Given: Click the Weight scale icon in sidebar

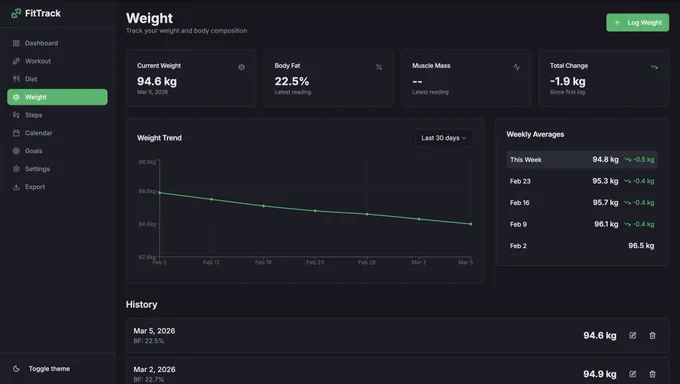Looking at the screenshot, I should coord(16,97).
